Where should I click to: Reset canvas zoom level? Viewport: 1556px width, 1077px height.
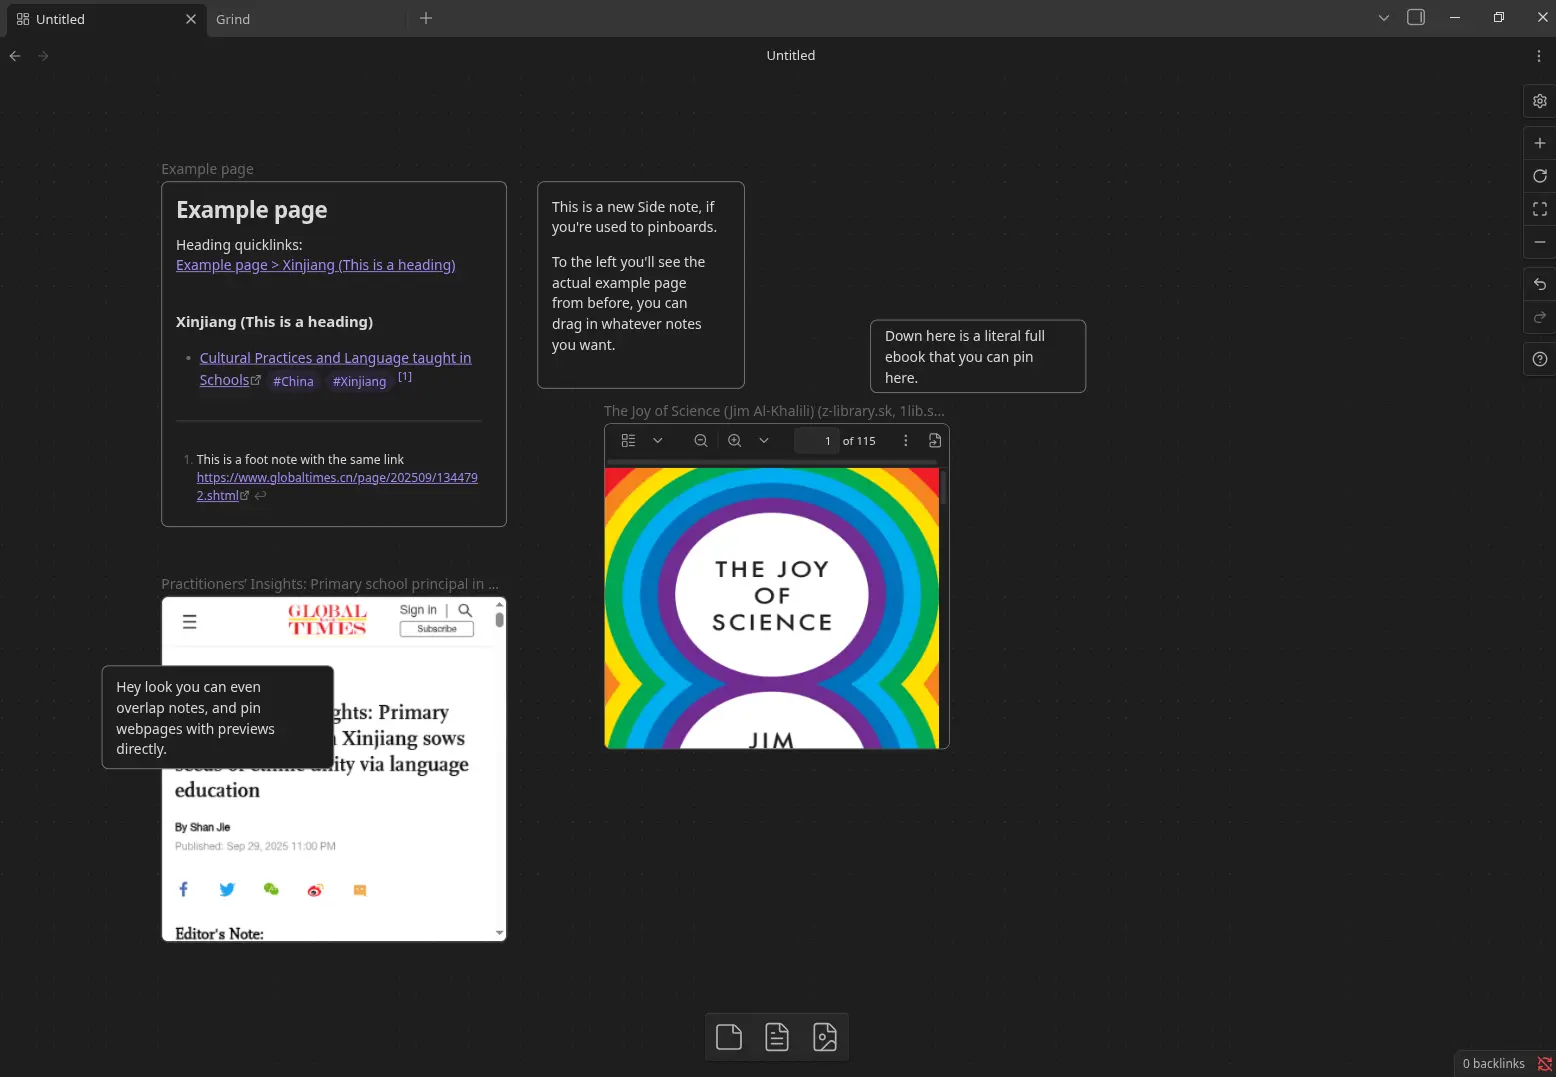pos(1540,176)
